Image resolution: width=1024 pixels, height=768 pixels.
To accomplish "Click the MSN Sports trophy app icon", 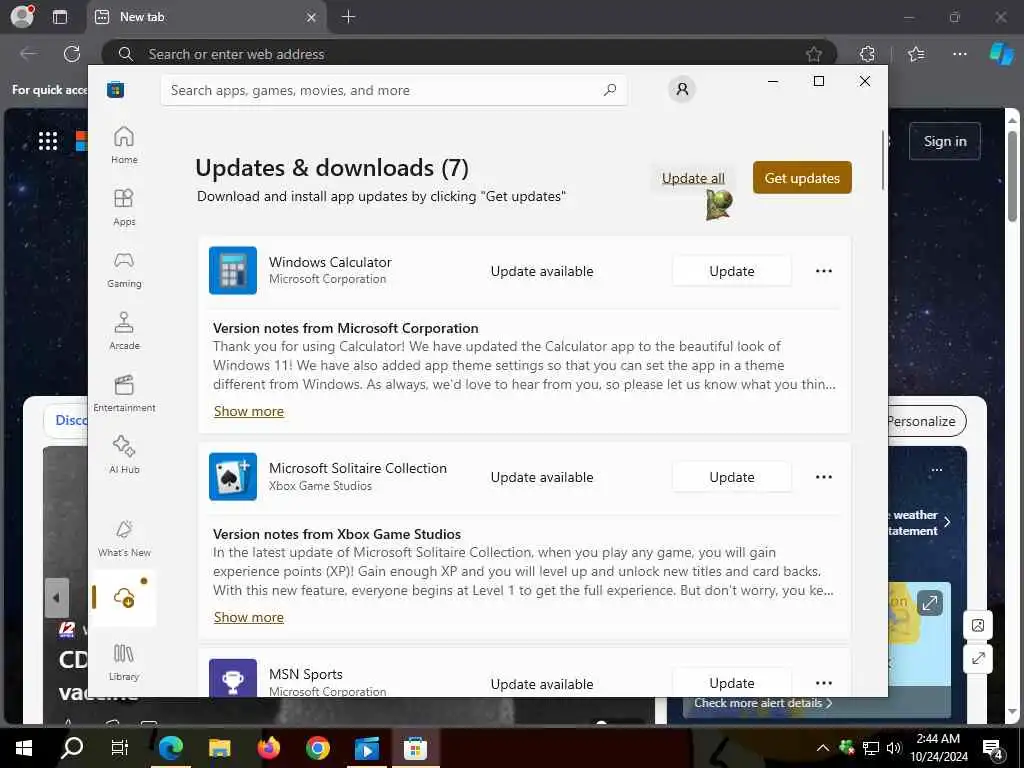I will point(232,678).
